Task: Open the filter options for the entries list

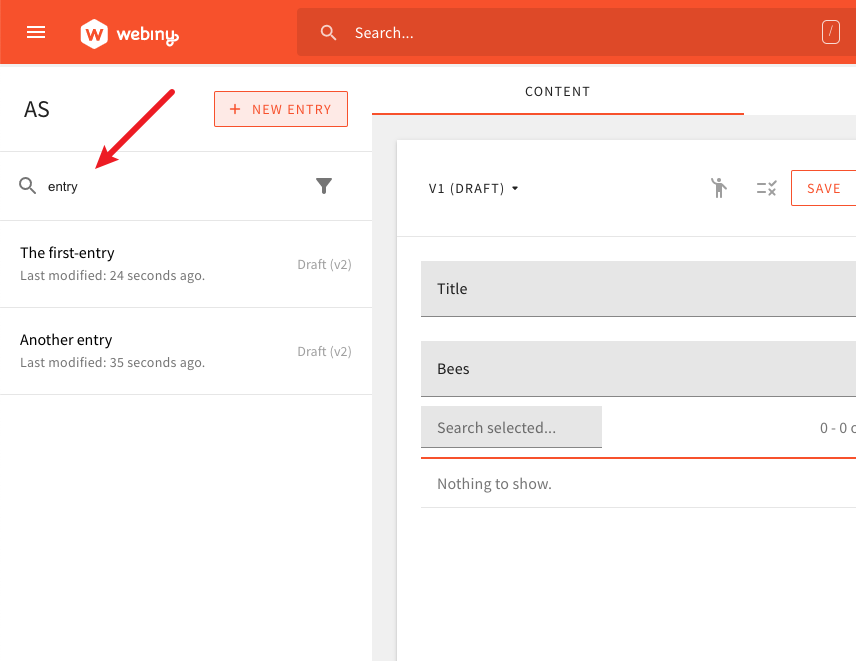Action: tap(324, 186)
